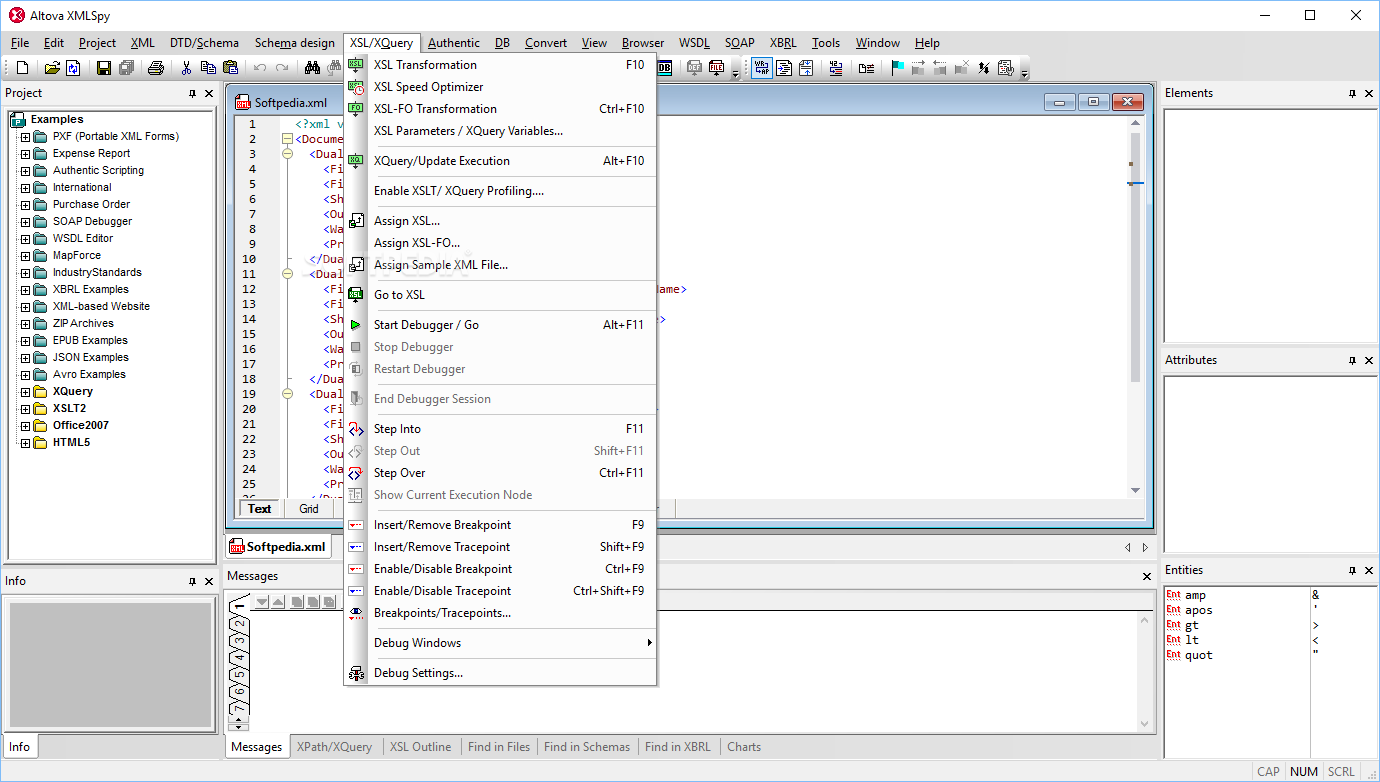
Task: Click the Reload document toolbar icon
Action: [x=73, y=68]
